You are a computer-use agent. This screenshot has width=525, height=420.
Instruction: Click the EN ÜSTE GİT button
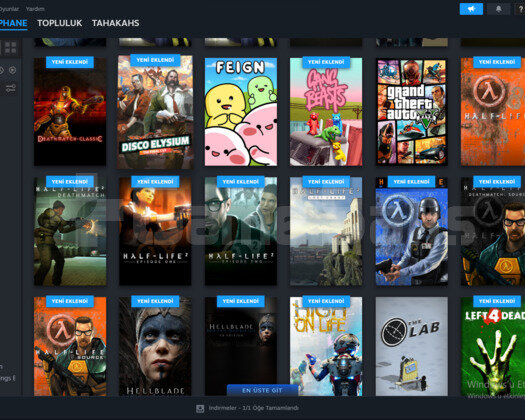click(262, 391)
